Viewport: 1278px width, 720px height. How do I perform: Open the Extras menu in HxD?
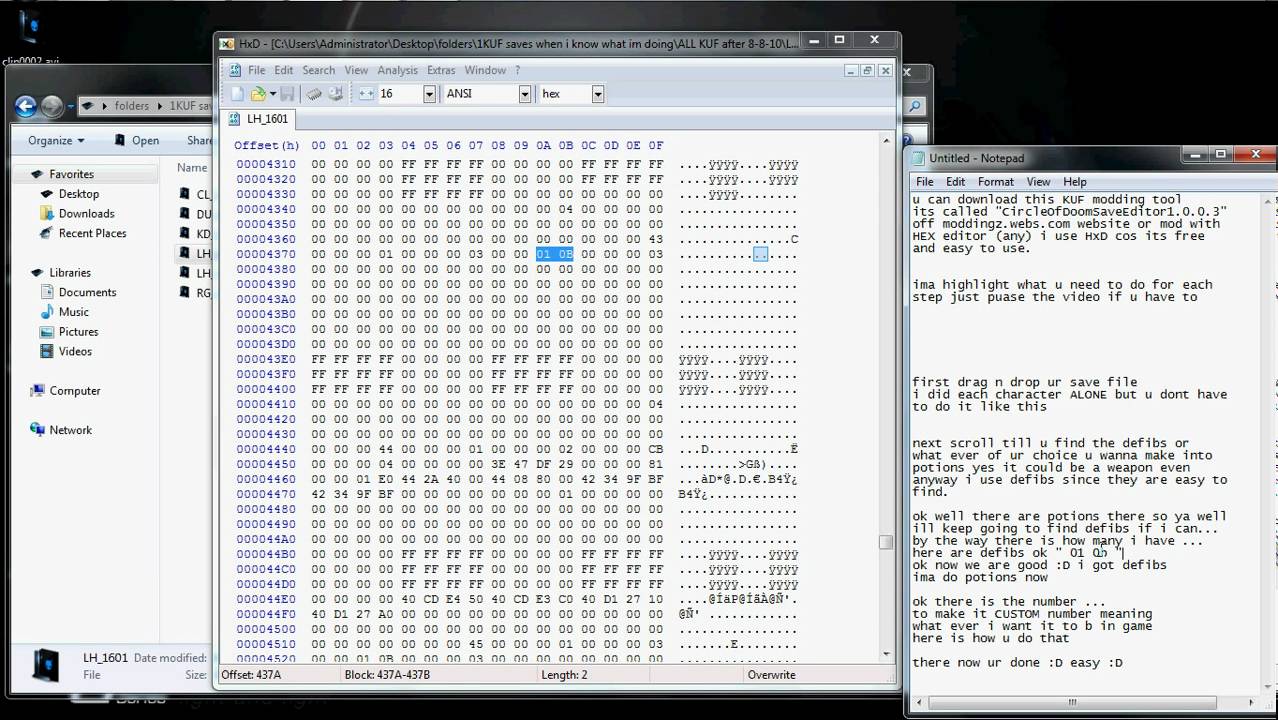tap(441, 70)
